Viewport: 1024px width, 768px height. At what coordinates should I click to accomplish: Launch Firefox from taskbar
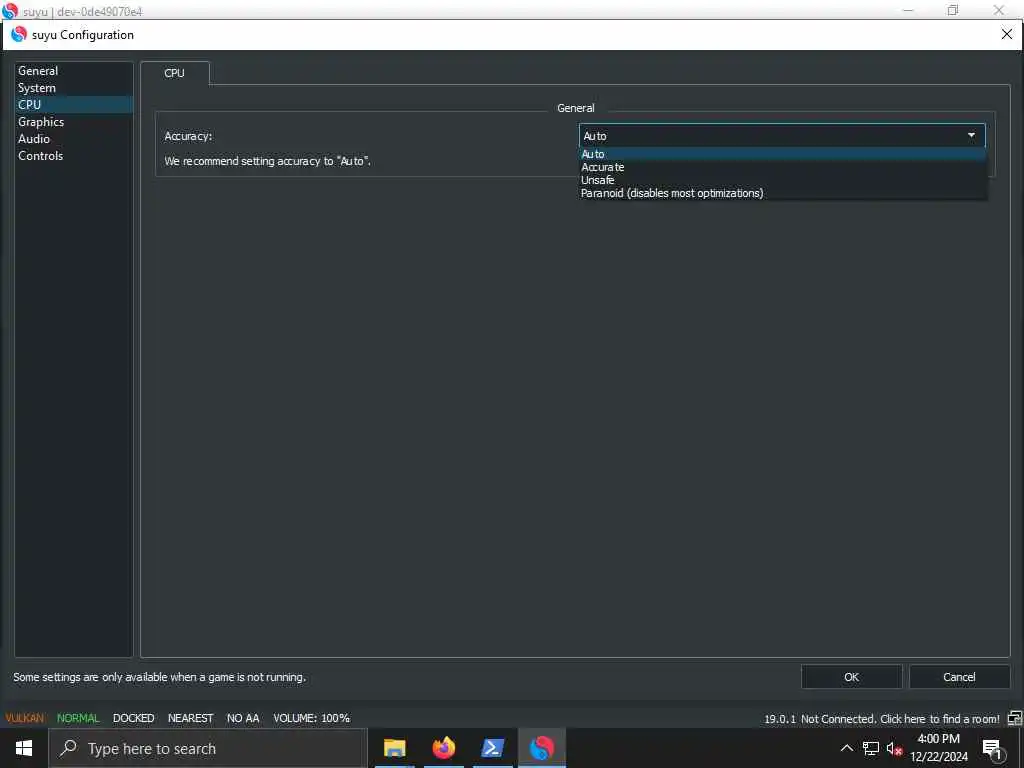click(x=443, y=748)
